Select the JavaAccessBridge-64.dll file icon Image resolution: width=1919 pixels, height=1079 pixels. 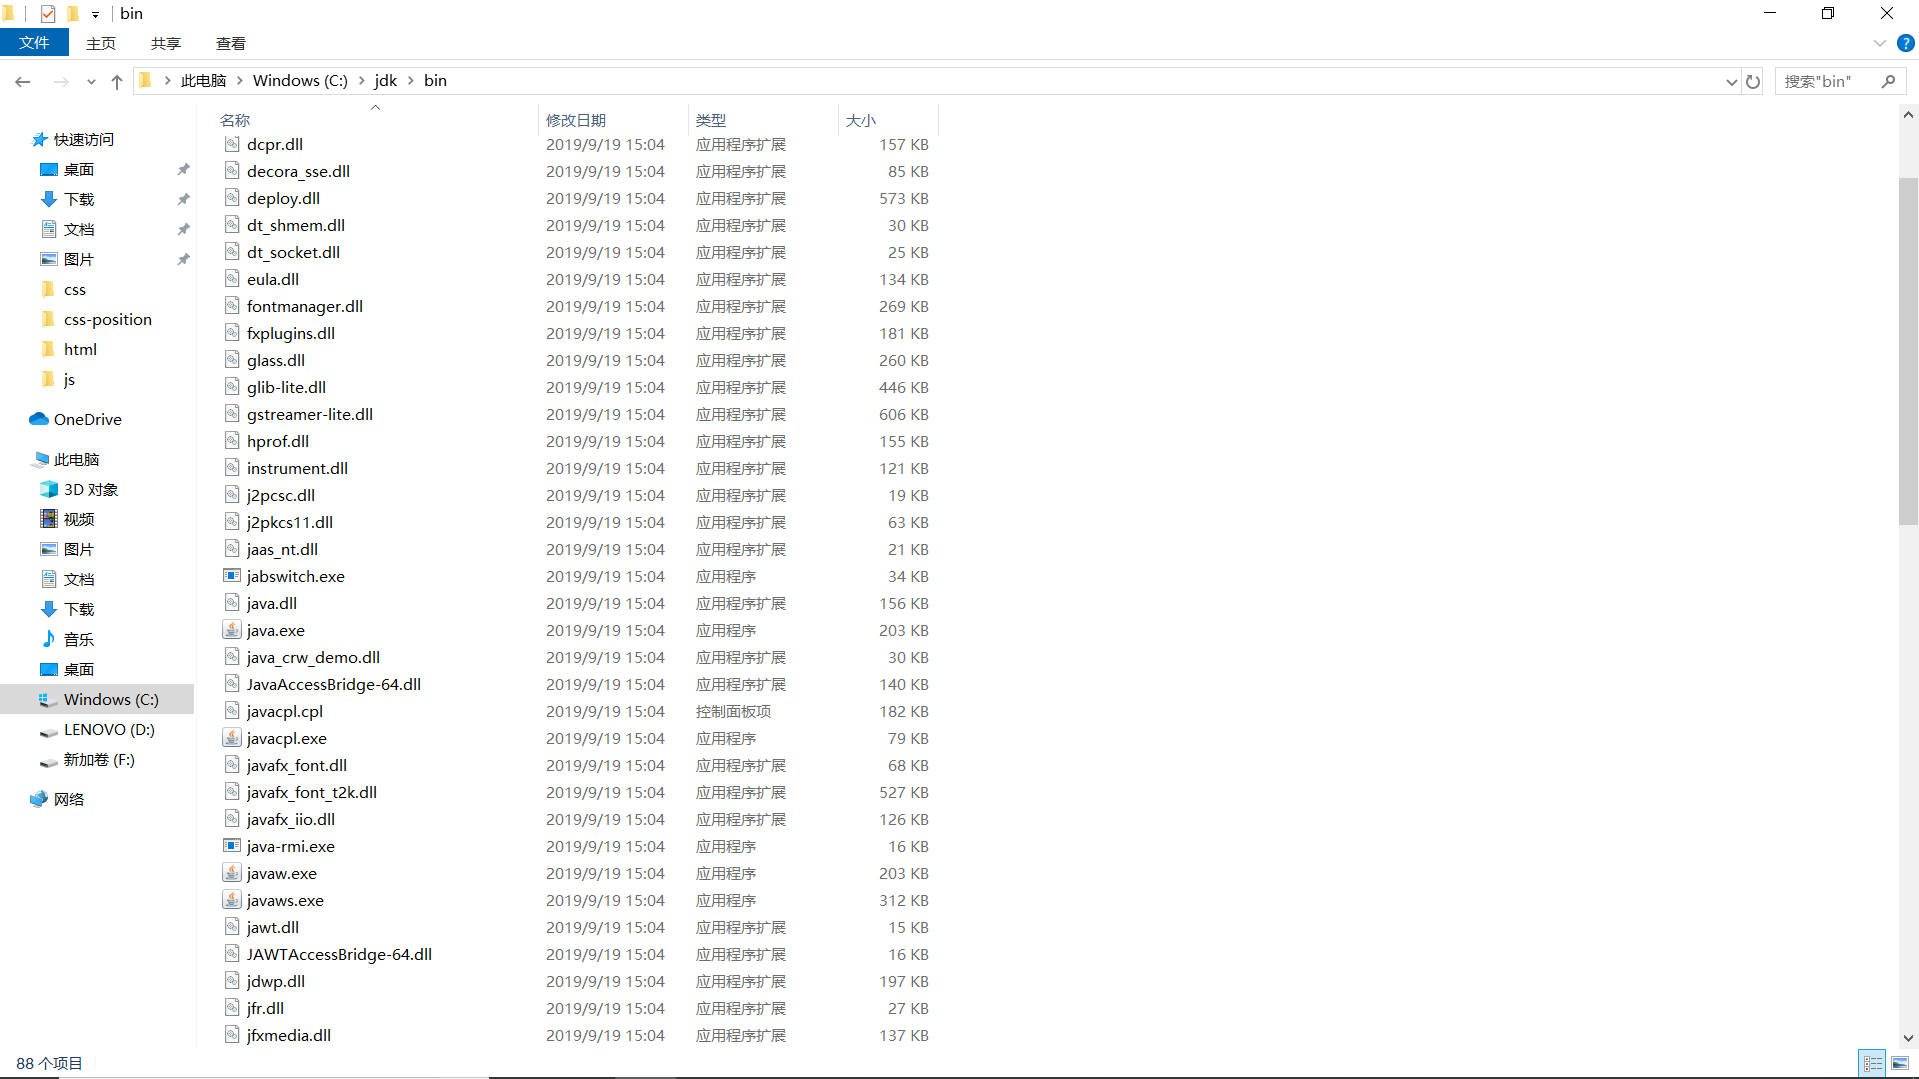(232, 684)
